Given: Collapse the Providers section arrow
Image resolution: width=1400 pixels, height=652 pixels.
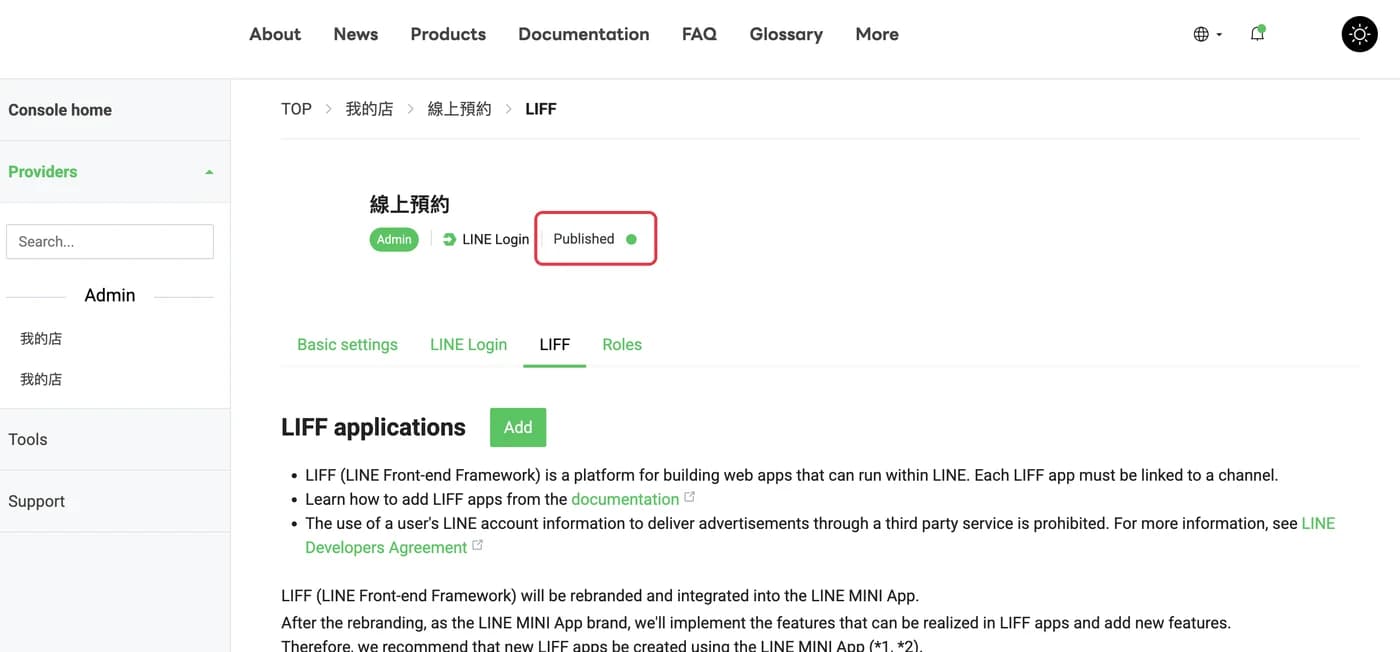Looking at the screenshot, I should pos(209,172).
